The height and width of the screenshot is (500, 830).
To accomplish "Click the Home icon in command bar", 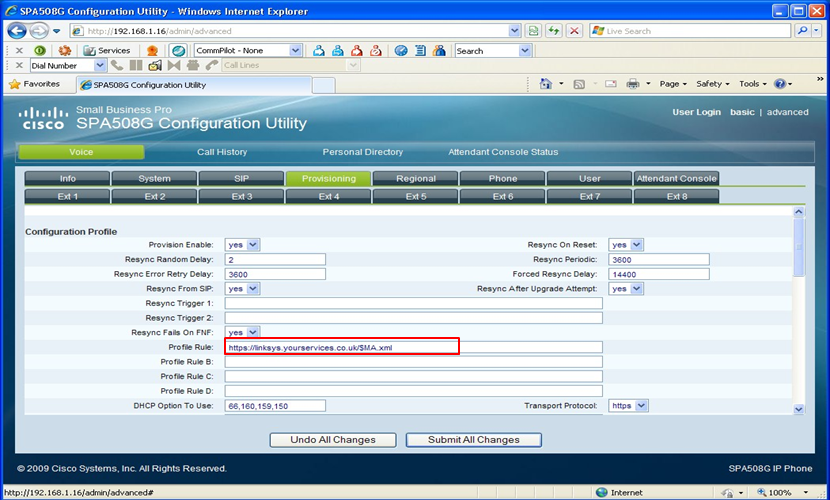I will [546, 84].
